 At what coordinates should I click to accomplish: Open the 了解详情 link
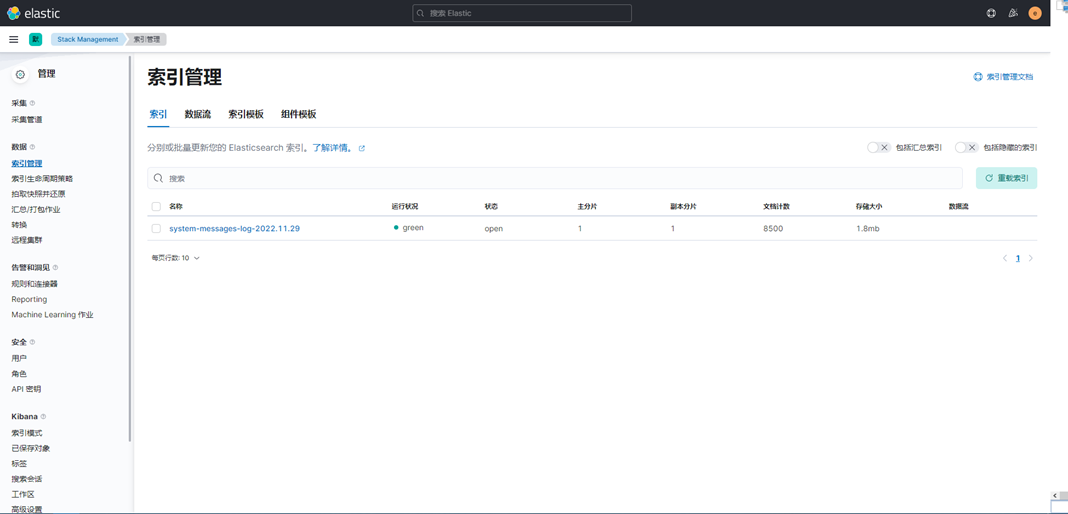coord(332,148)
